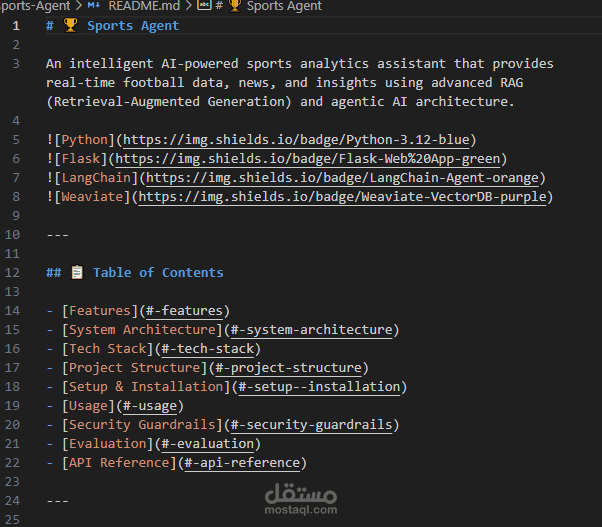The image size is (602, 527).
Task: Click the #-api-reference anchor link
Action: point(243,463)
